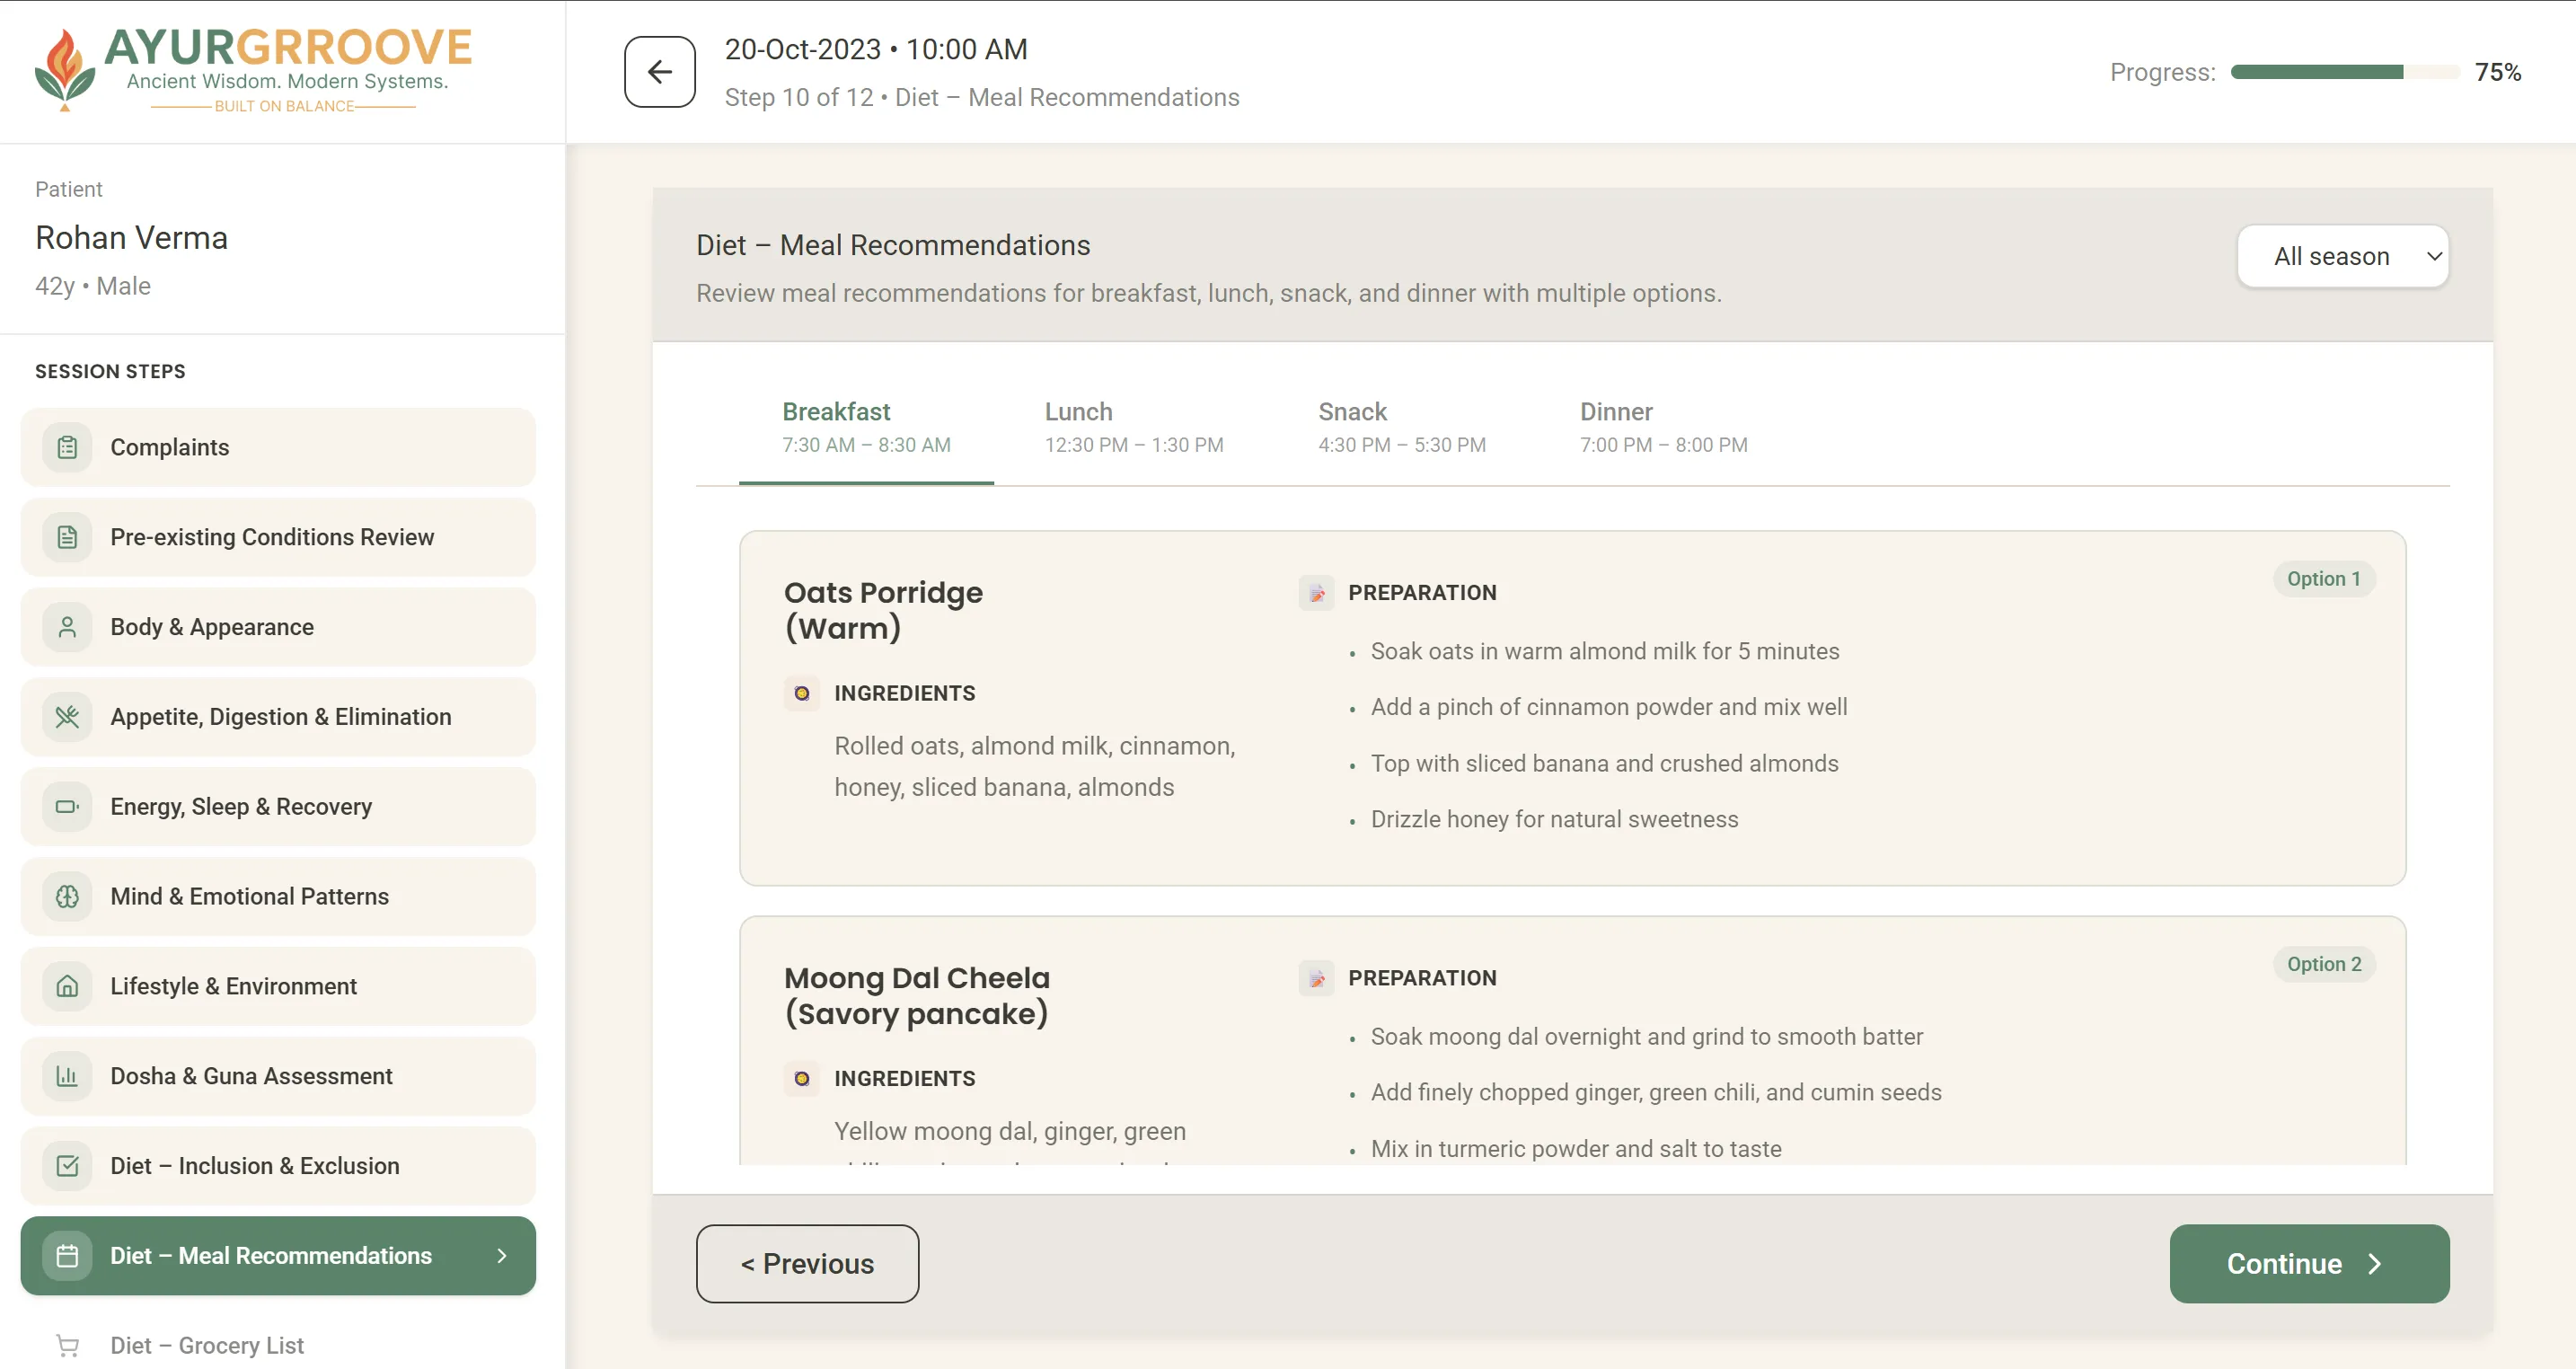Click the Moong Dal Cheela title

[x=917, y=996]
